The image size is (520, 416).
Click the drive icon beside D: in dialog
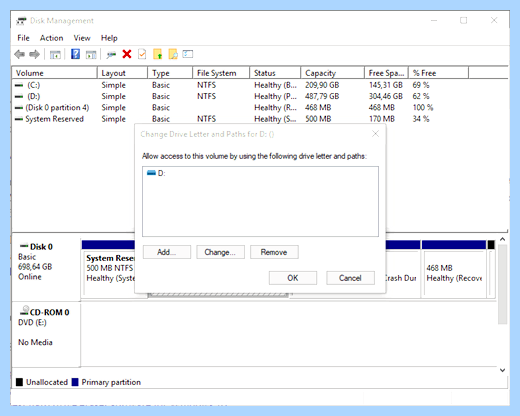(x=151, y=173)
